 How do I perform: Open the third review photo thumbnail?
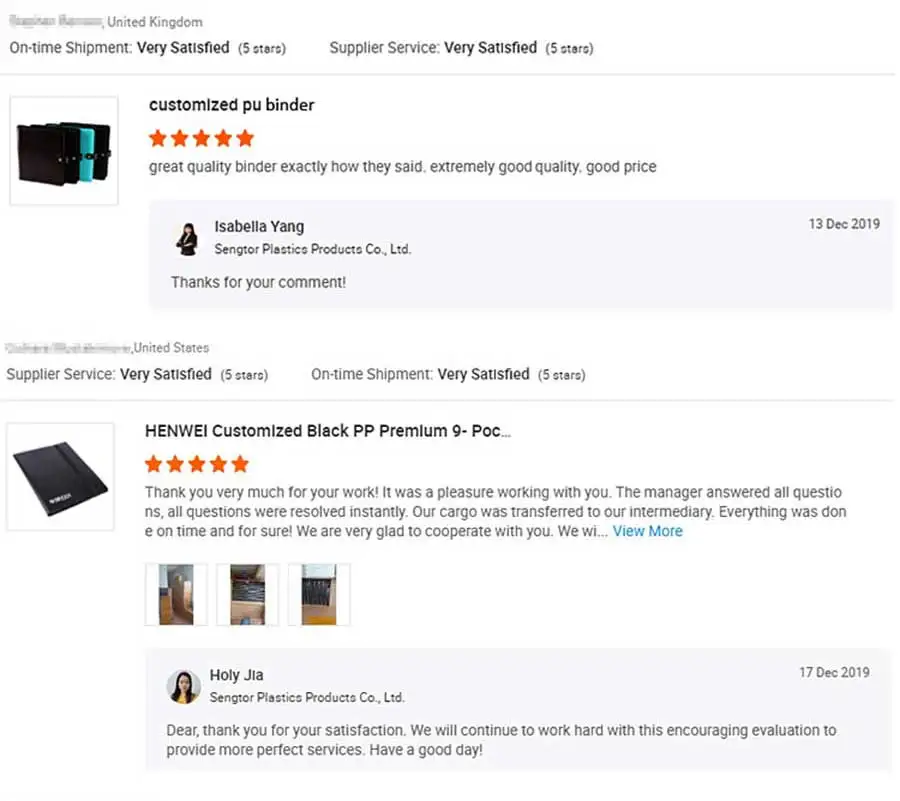[319, 594]
